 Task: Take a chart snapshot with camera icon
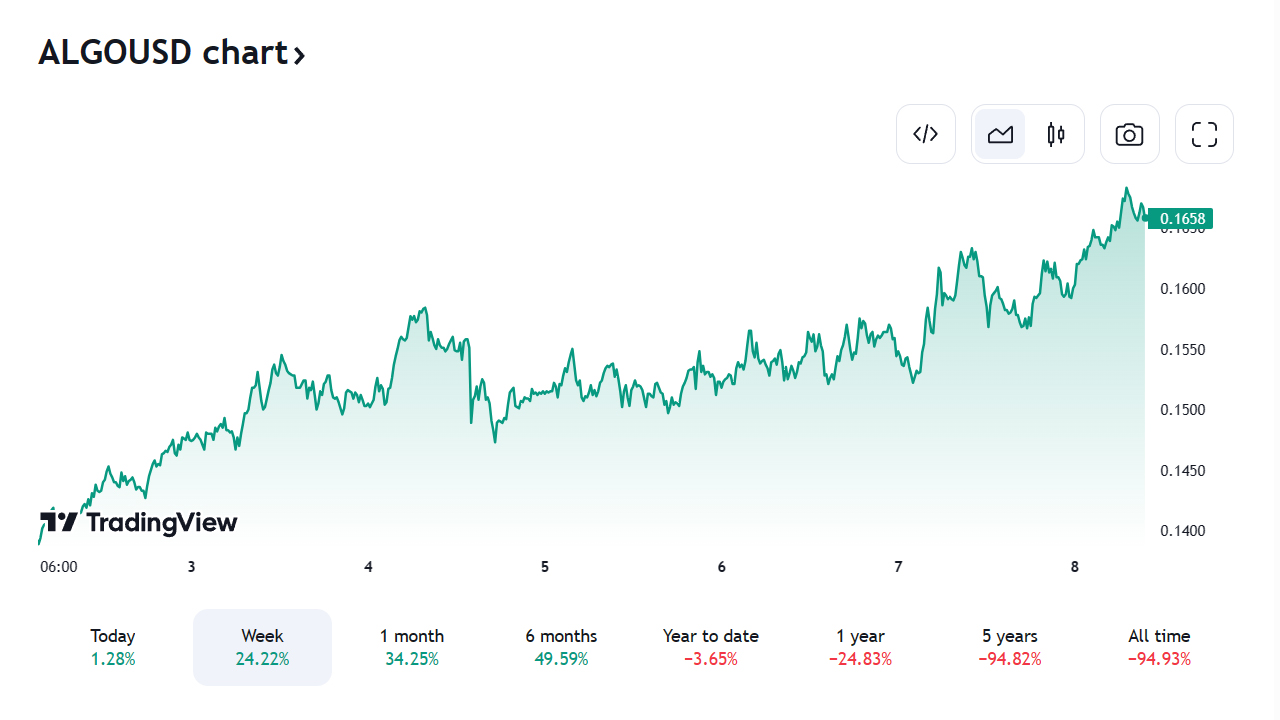point(1130,134)
